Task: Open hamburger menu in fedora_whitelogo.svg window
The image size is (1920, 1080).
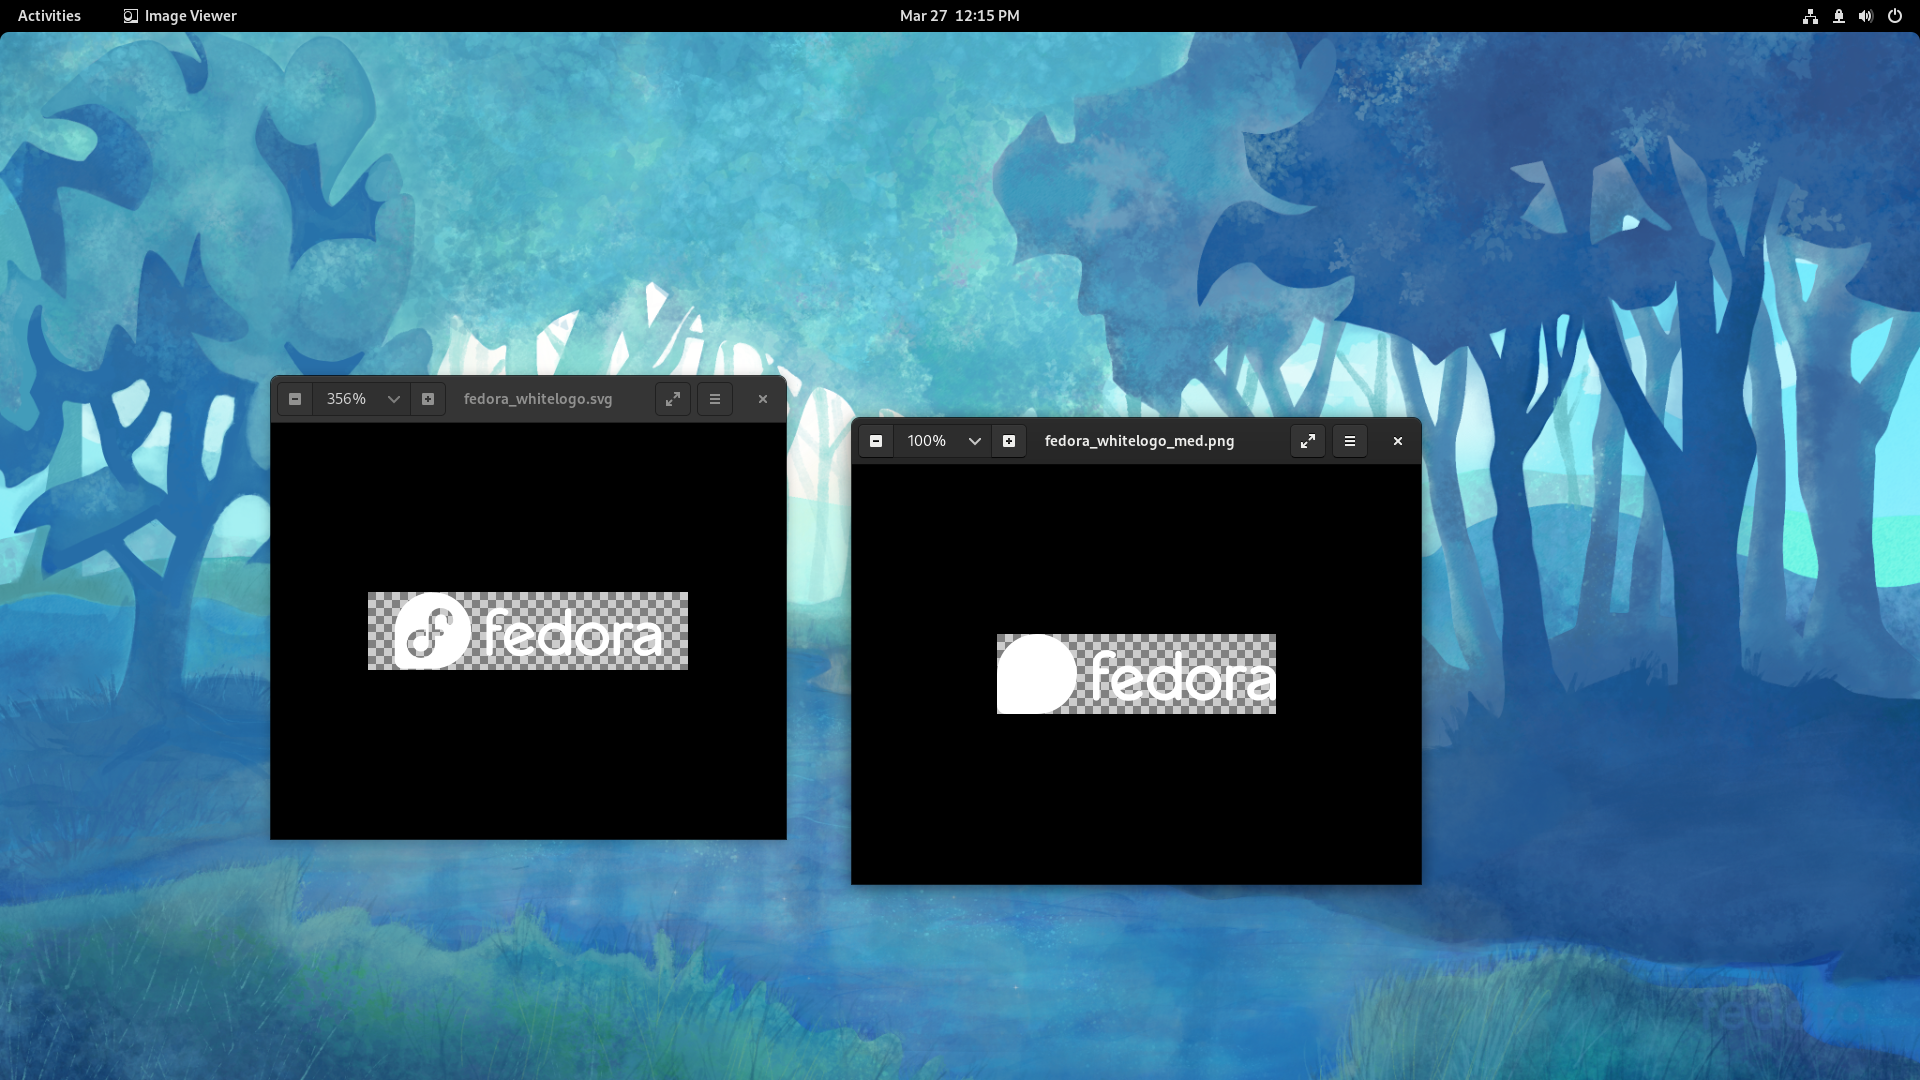Action: 715,399
